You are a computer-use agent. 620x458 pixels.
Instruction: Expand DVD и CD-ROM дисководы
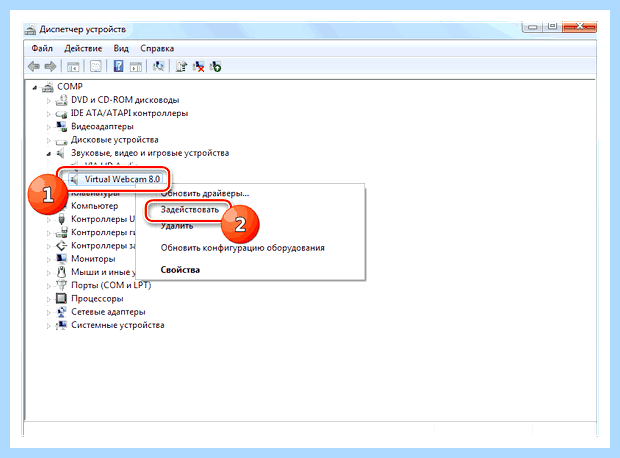click(49, 101)
